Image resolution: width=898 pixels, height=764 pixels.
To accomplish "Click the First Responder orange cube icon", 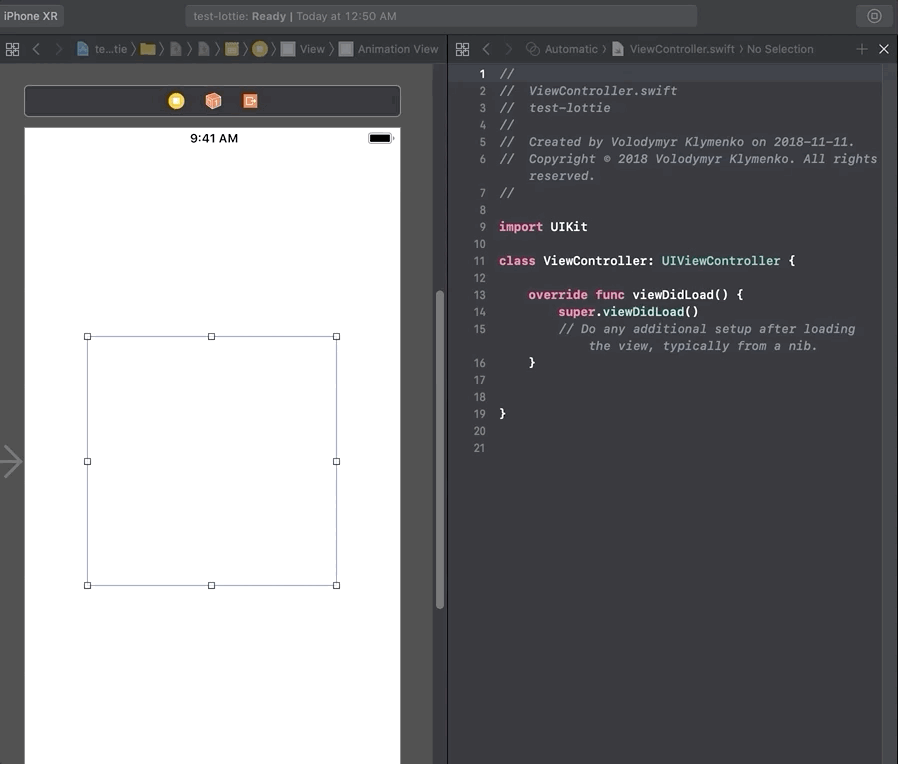I will (x=213, y=101).
